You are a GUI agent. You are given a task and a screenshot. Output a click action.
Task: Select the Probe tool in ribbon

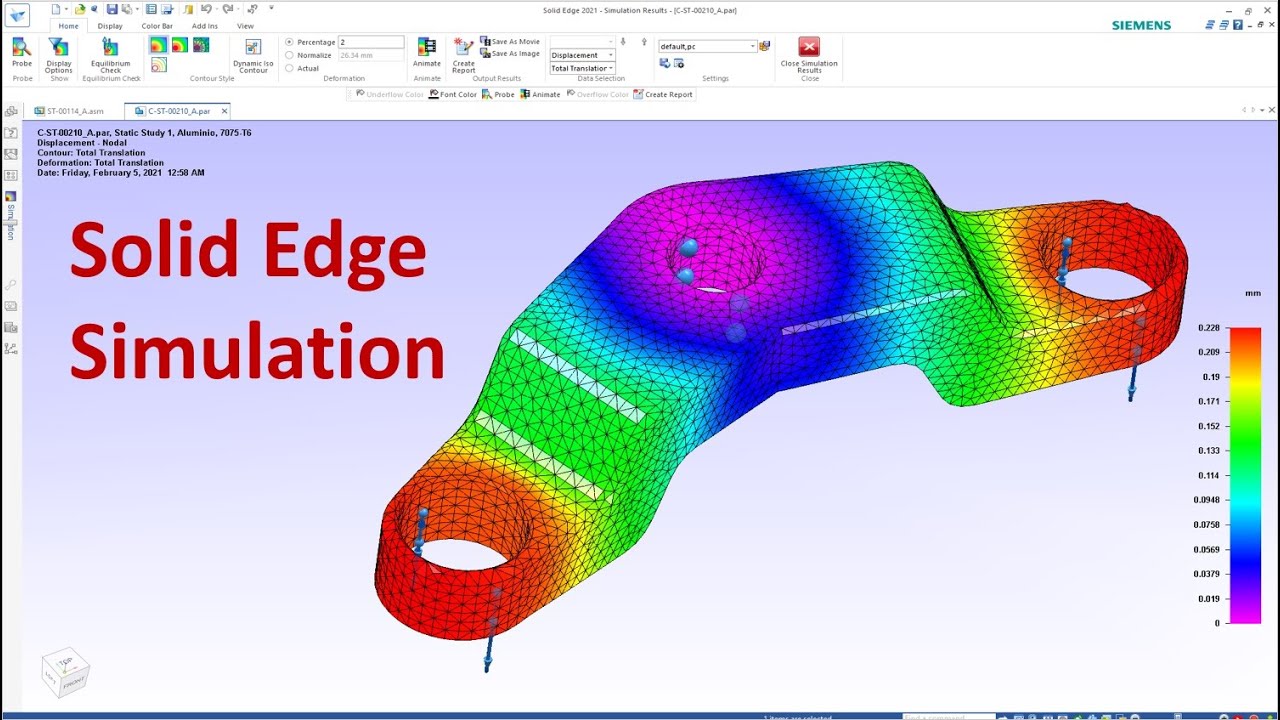point(22,53)
